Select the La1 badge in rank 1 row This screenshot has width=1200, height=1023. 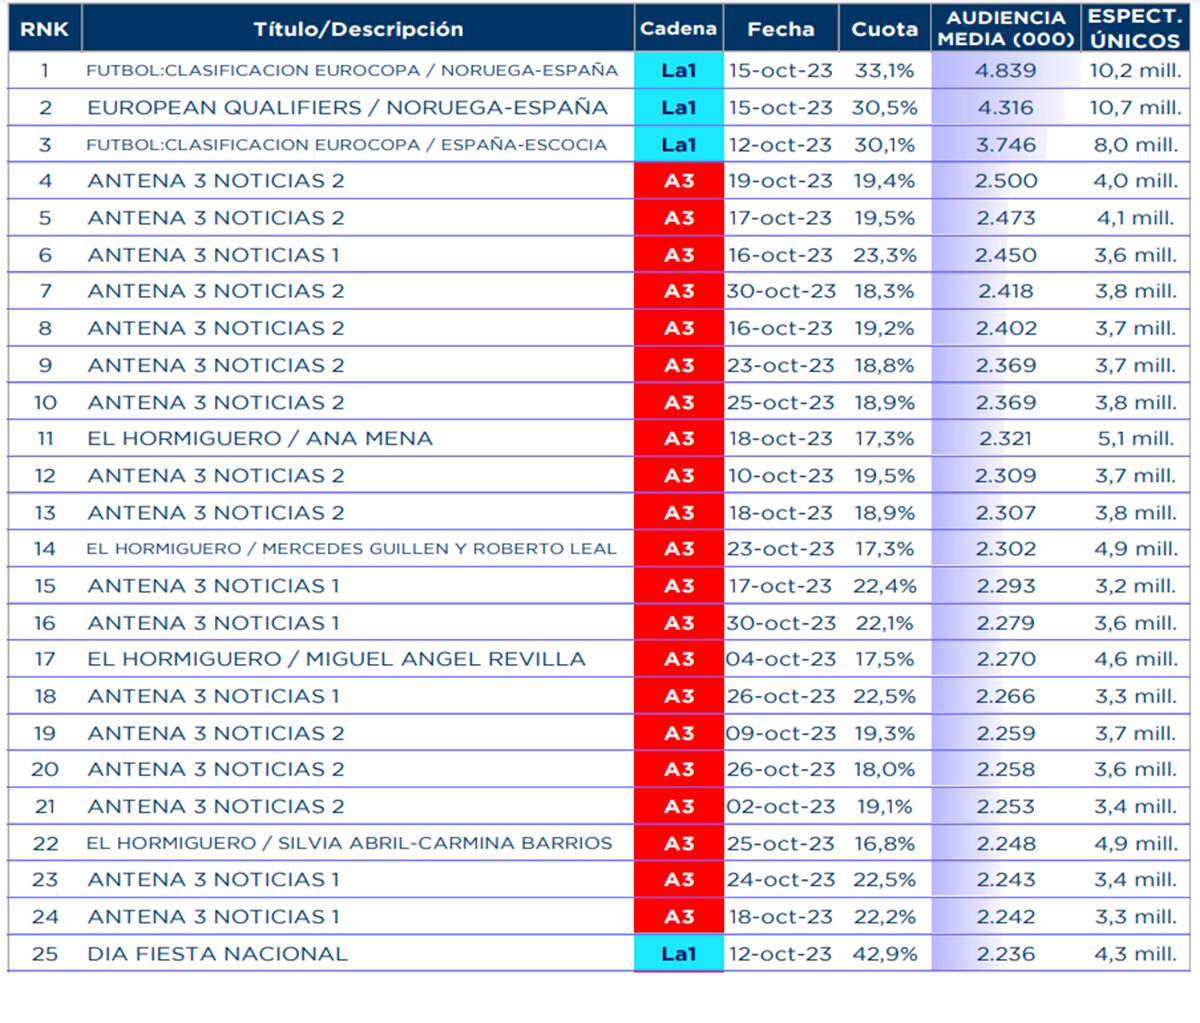click(x=678, y=71)
